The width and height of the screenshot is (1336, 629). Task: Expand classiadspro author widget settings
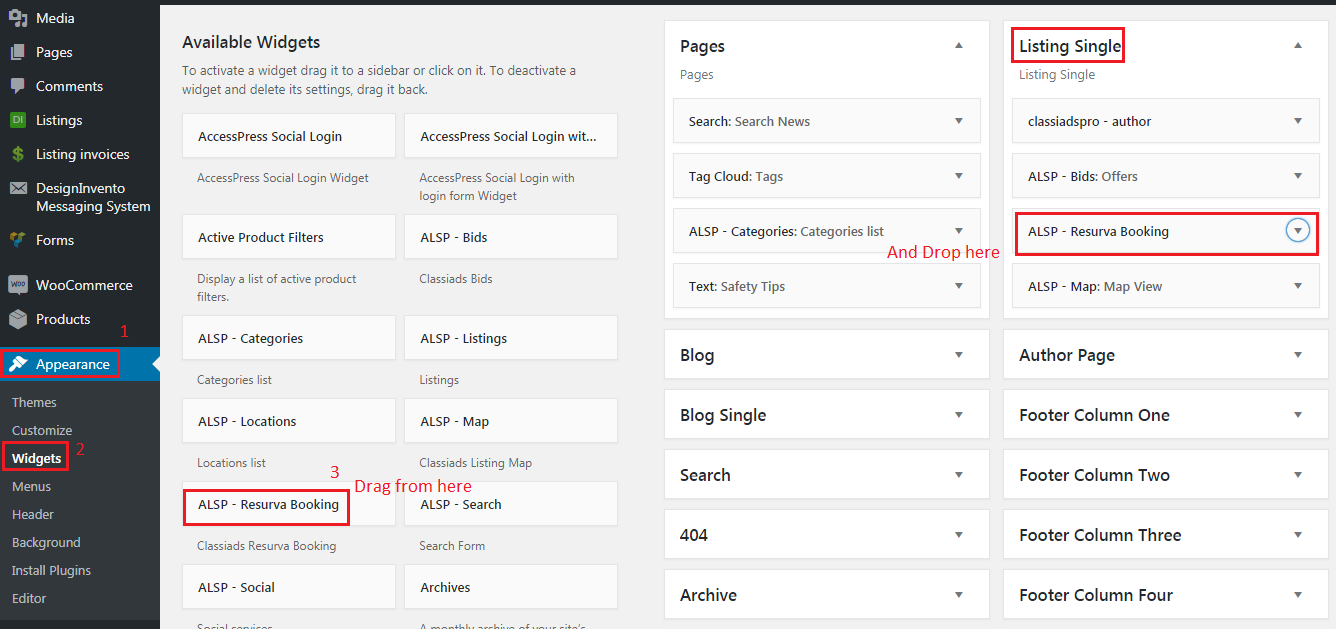click(x=1298, y=121)
